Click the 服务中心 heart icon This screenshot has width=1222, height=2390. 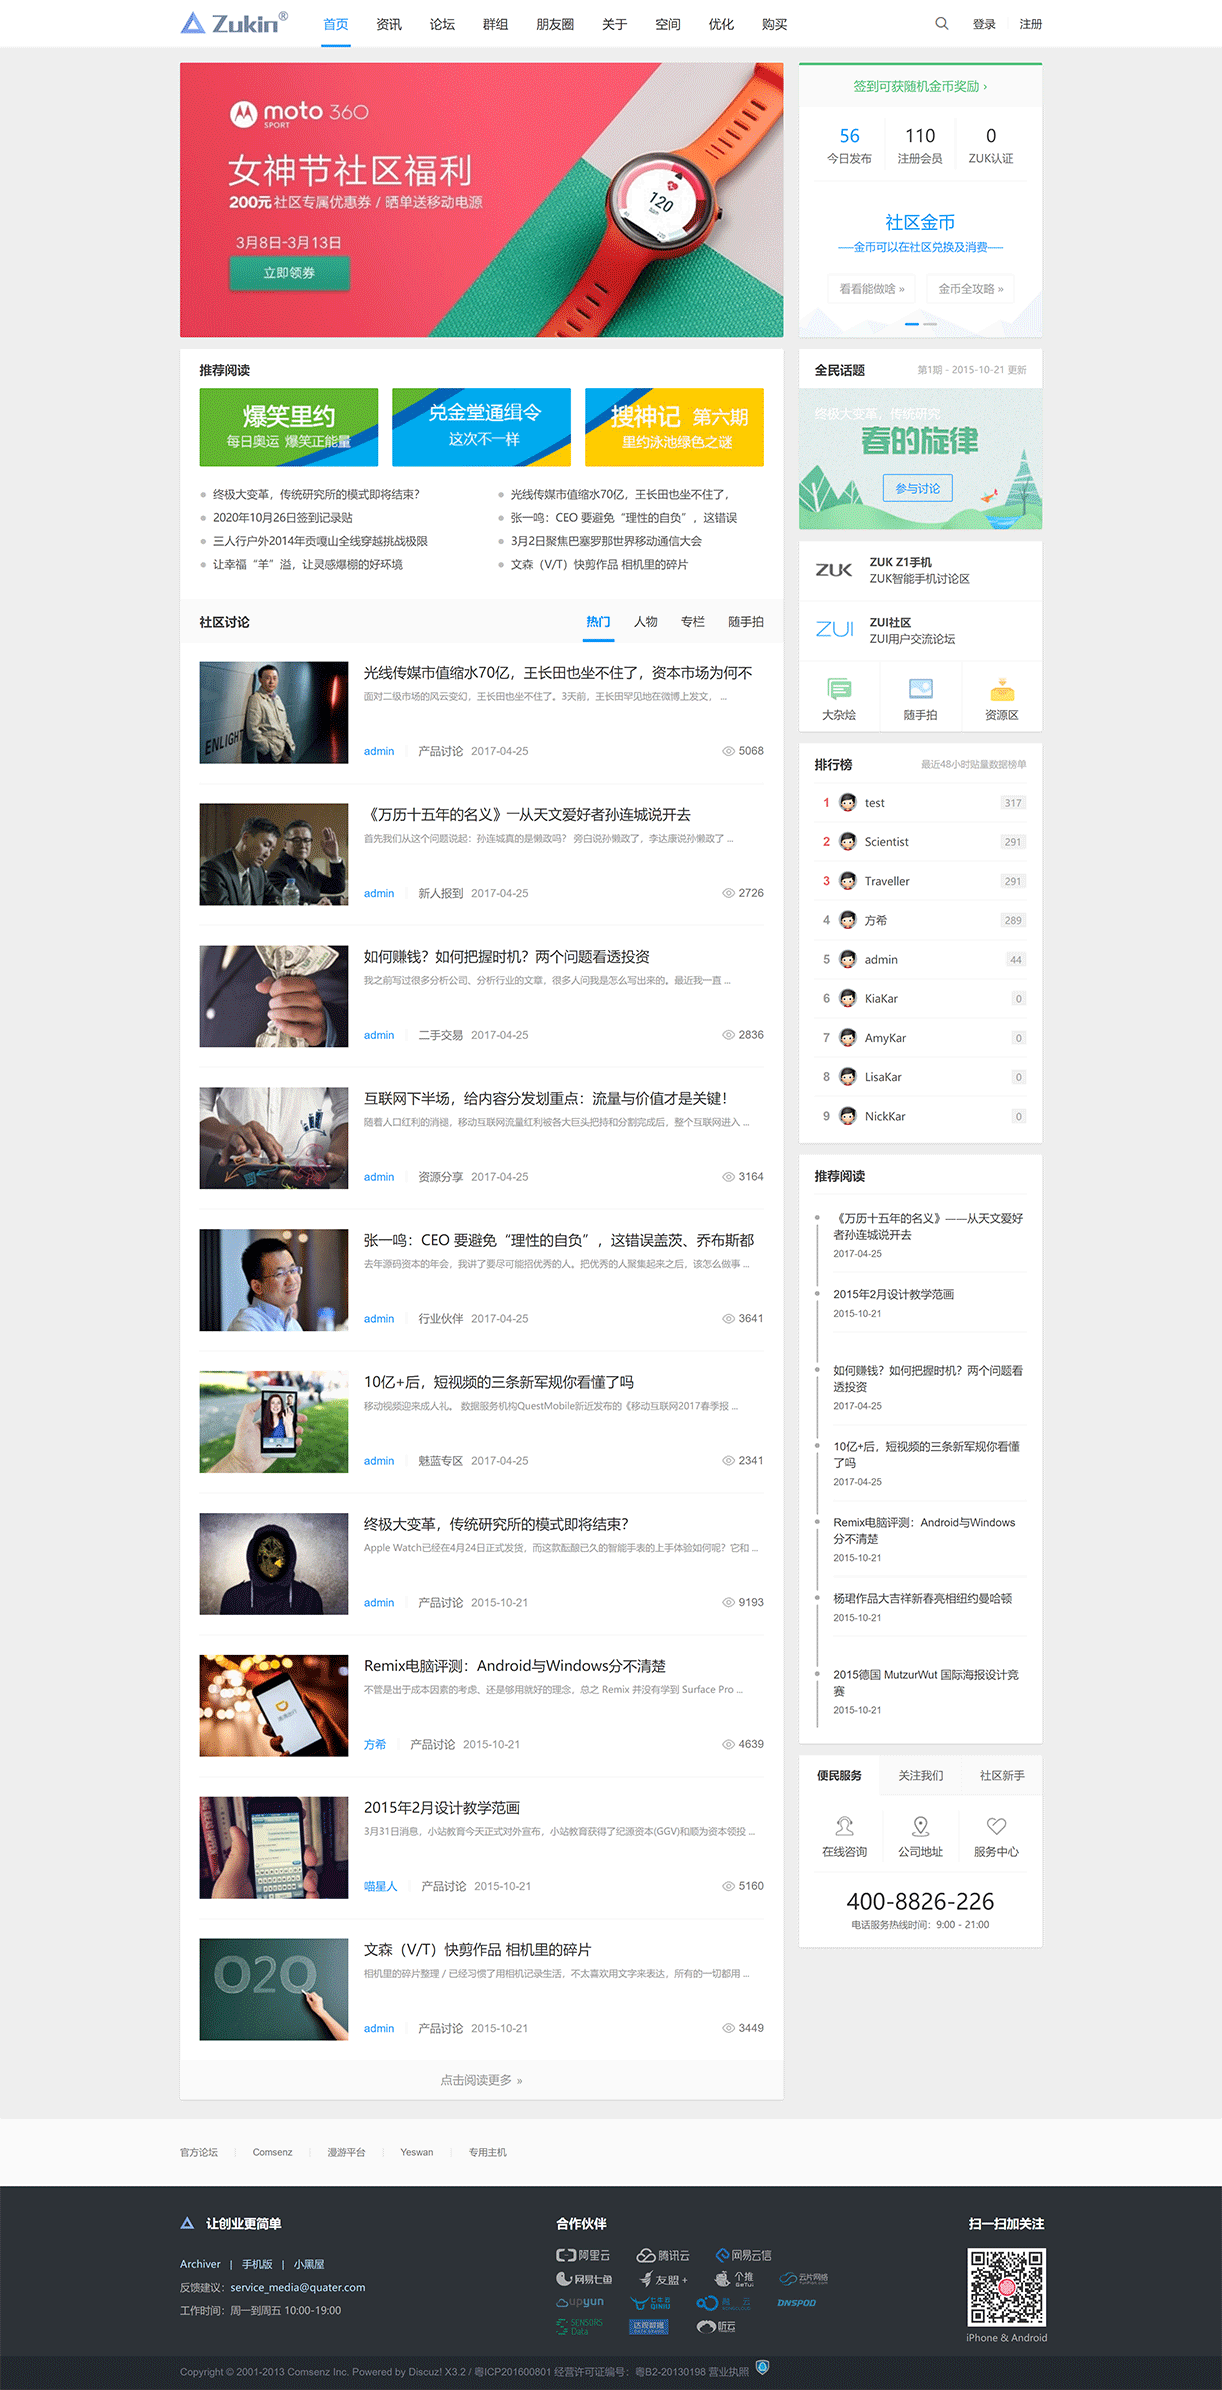point(996,1826)
